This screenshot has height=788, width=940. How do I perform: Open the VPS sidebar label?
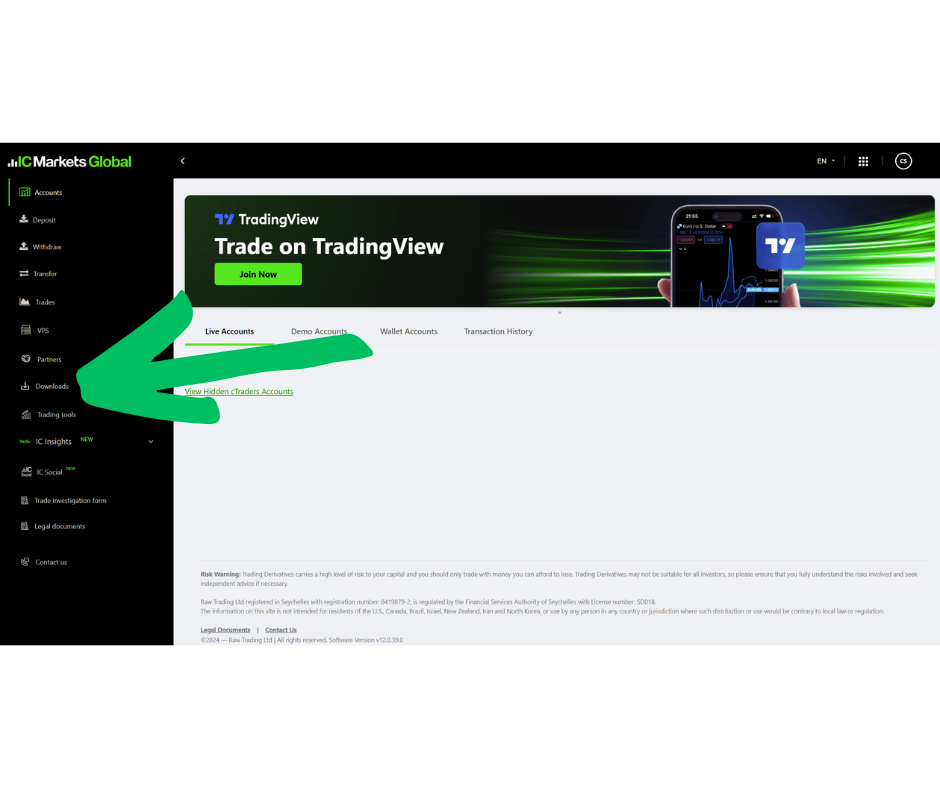43,330
